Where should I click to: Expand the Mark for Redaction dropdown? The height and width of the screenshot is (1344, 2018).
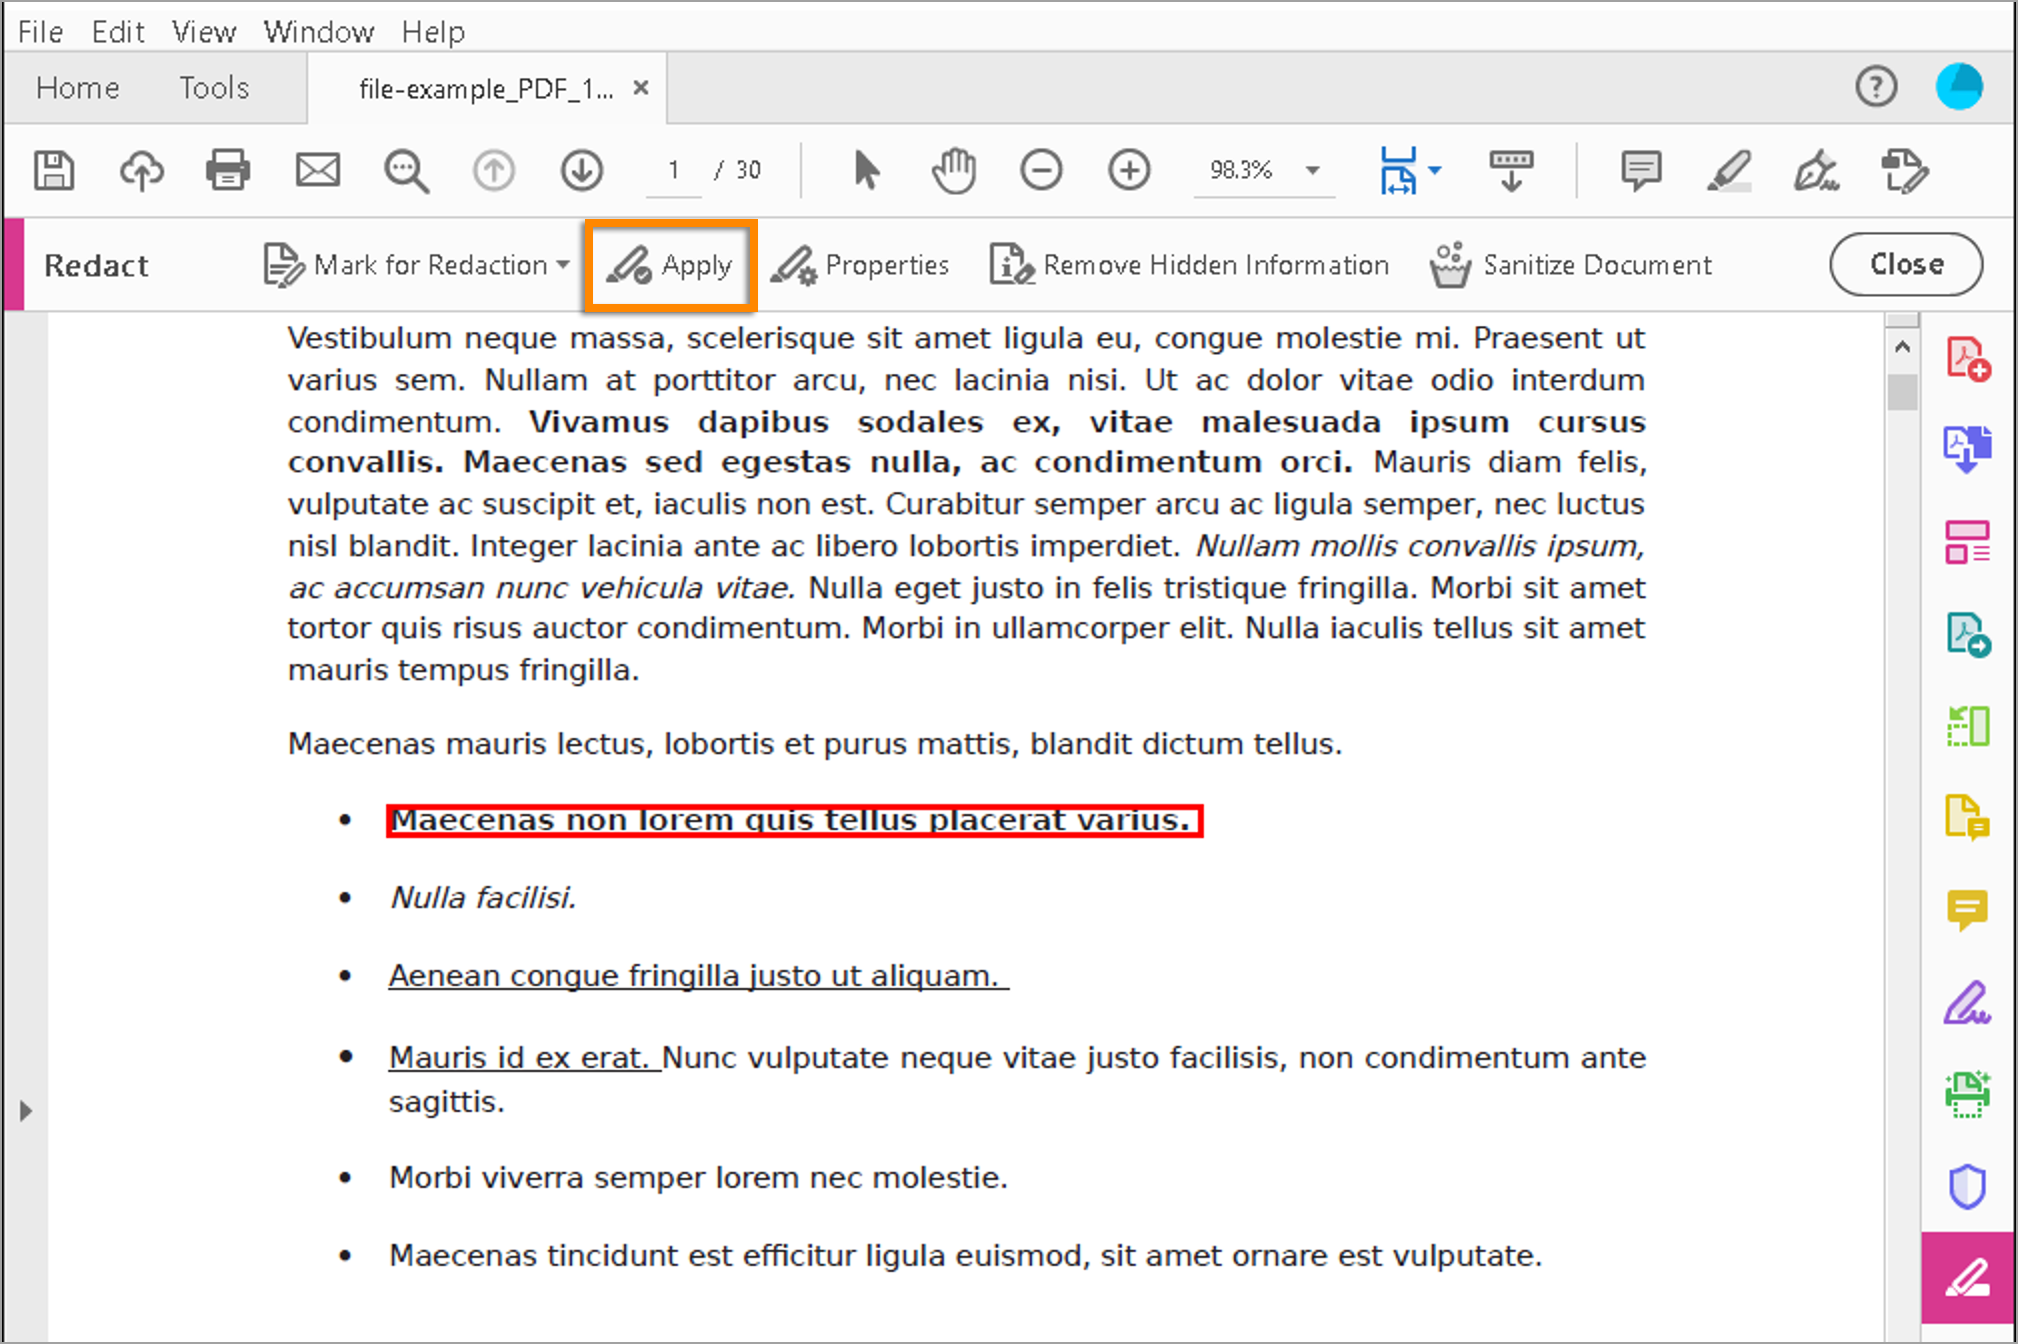(x=562, y=265)
